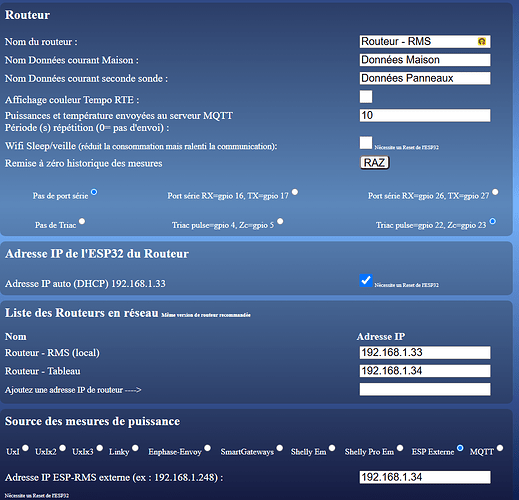Click 'Routeur' section heading

point(27,15)
